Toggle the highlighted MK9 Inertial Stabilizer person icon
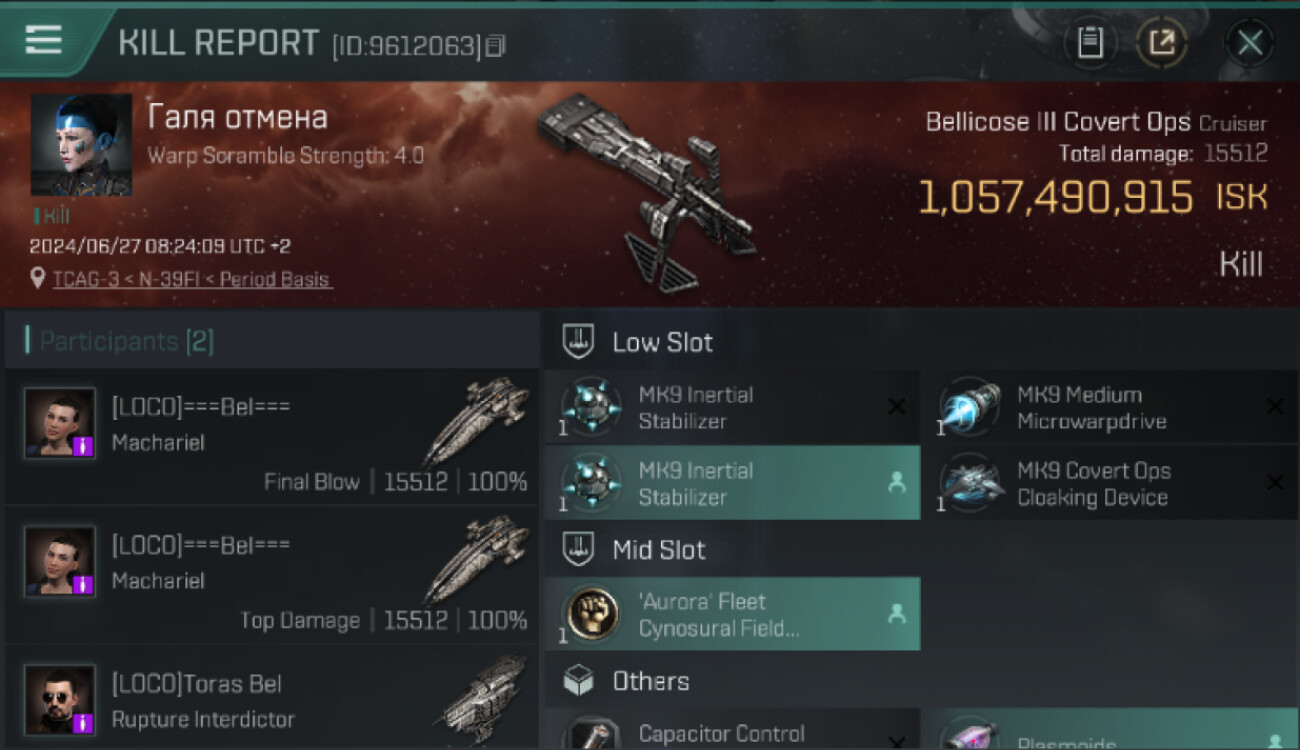This screenshot has height=750, width=1300. 896,482
